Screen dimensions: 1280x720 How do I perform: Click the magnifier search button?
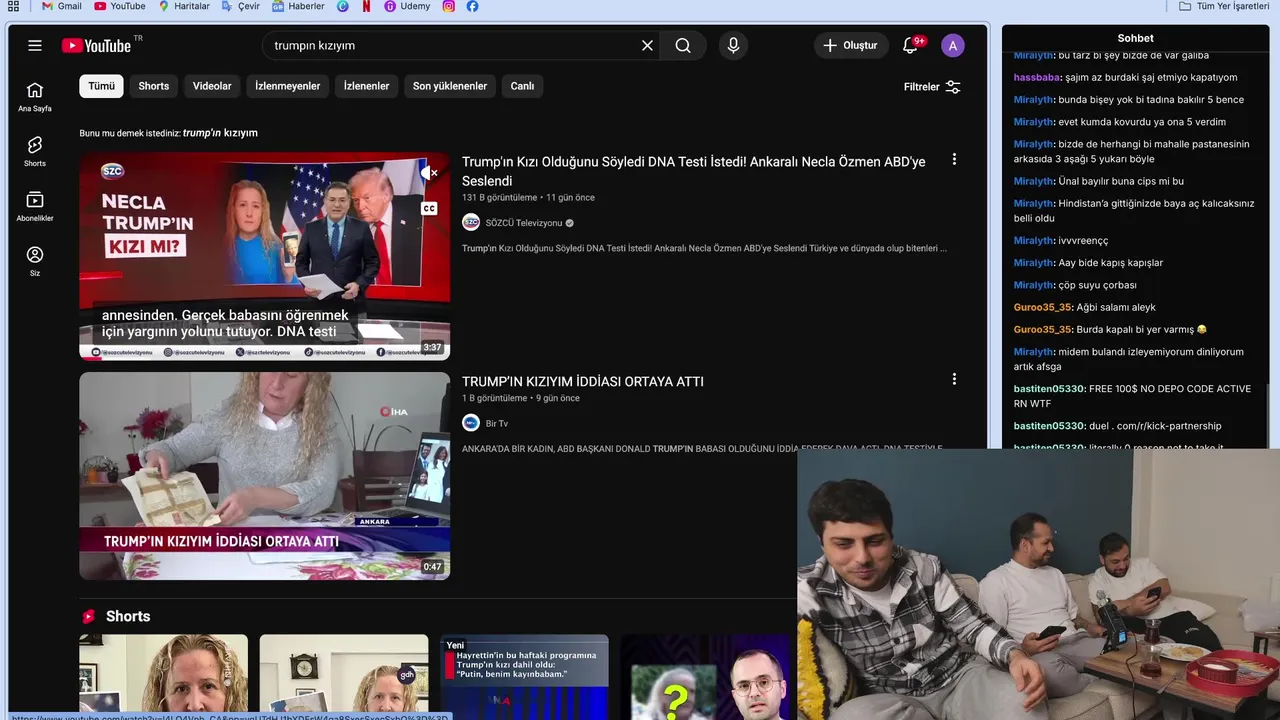click(683, 45)
